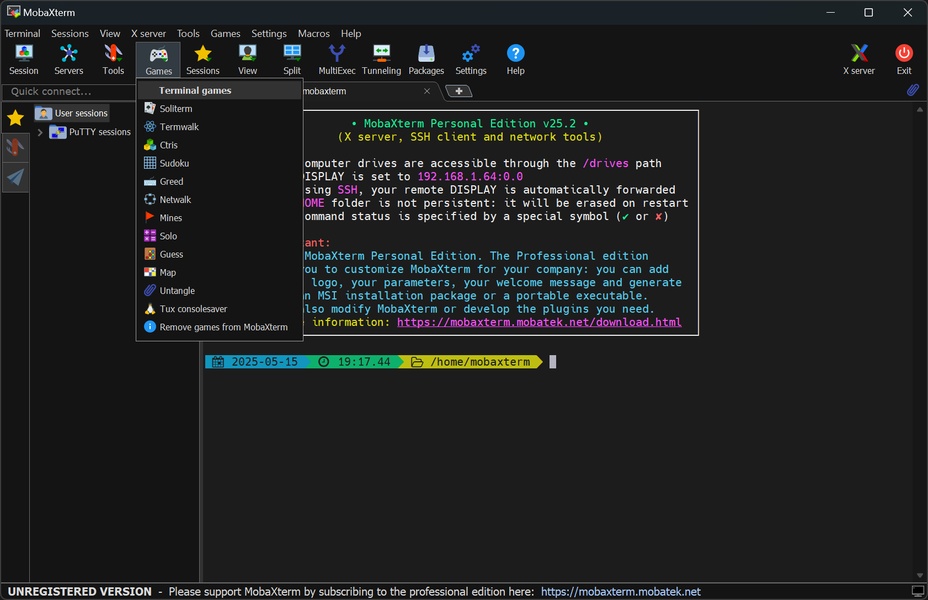Click the MultiExec toolbar icon
The width and height of the screenshot is (928, 600).
337,59
